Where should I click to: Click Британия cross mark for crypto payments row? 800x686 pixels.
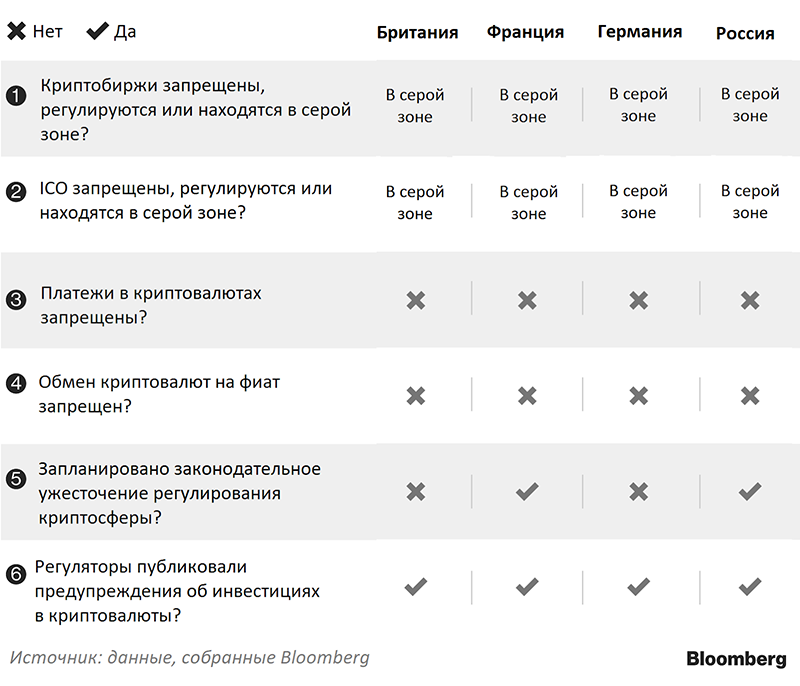(x=416, y=299)
